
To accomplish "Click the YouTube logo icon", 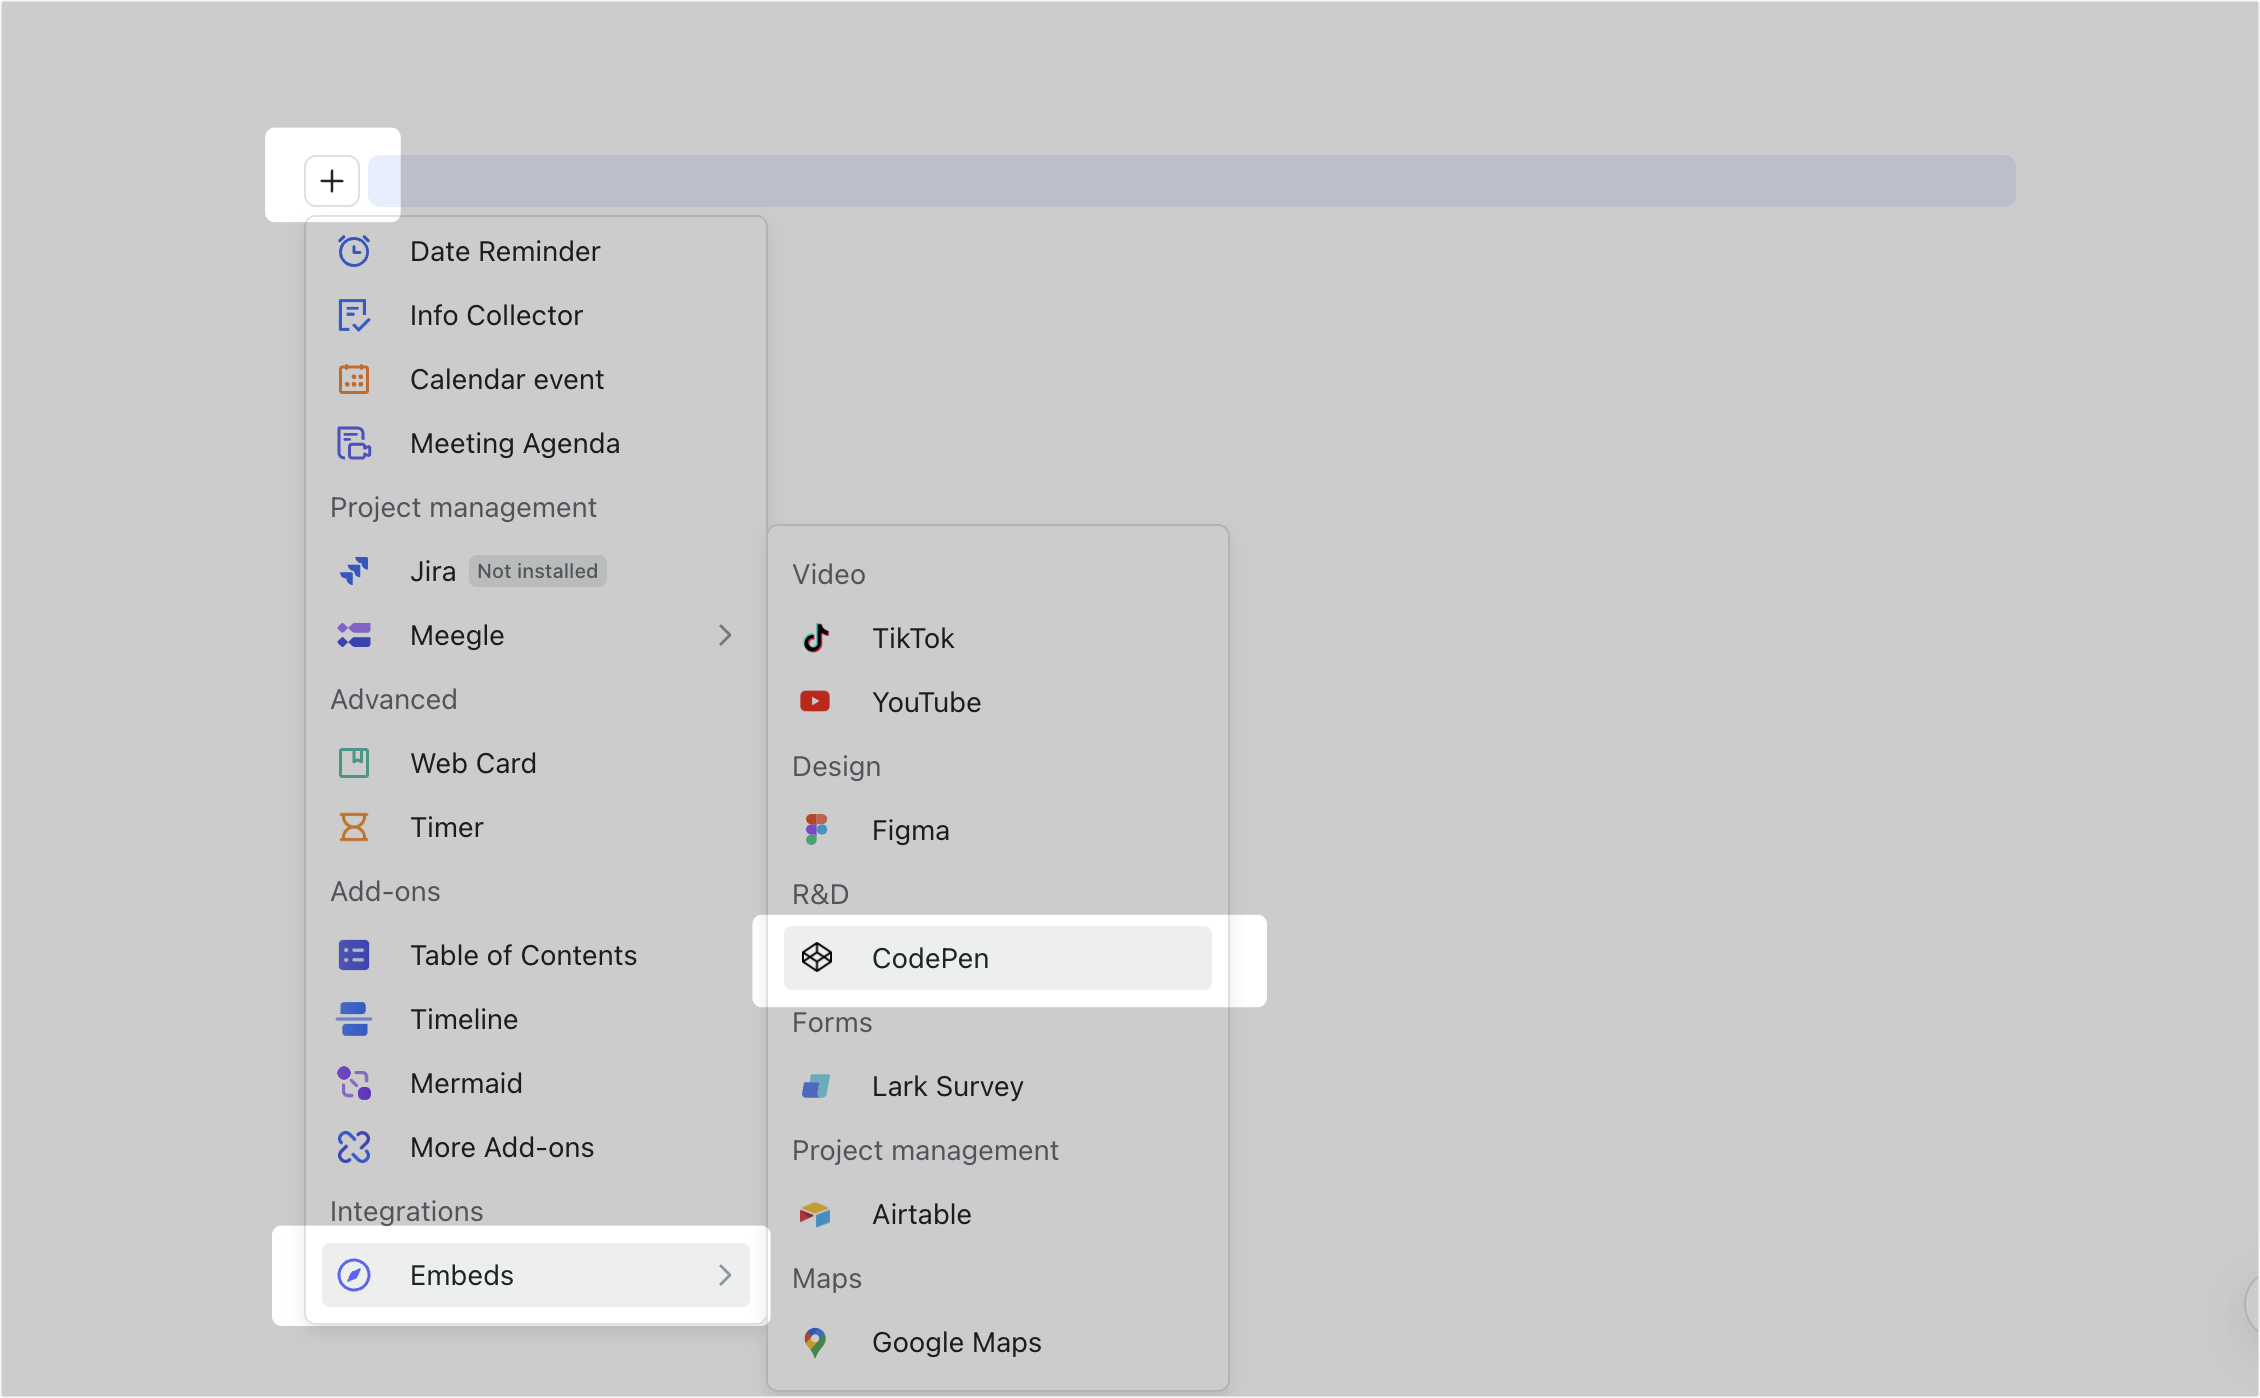I will click(816, 702).
